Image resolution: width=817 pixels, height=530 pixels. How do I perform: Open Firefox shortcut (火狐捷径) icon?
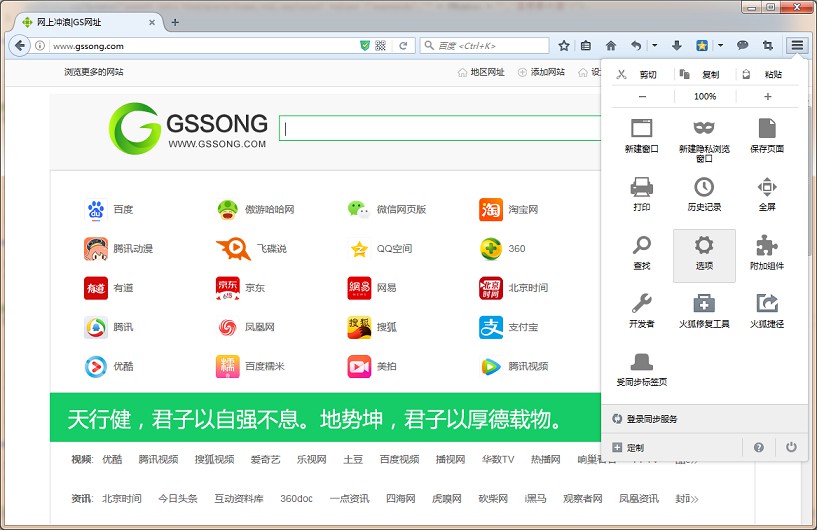pyautogui.click(x=766, y=311)
